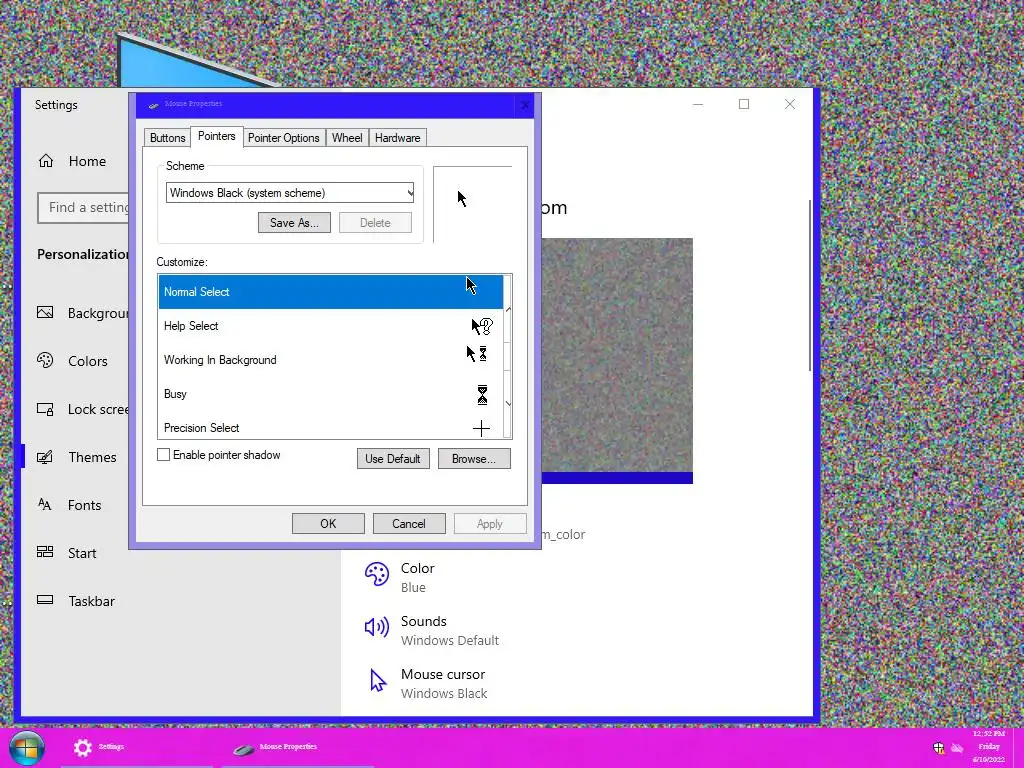Open Lock screen settings page

[76, 409]
